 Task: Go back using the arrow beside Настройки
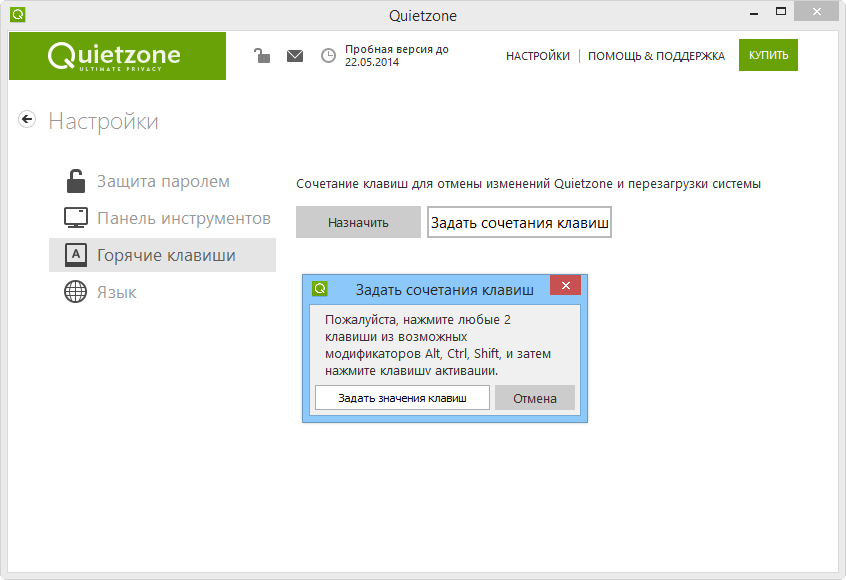(x=27, y=119)
